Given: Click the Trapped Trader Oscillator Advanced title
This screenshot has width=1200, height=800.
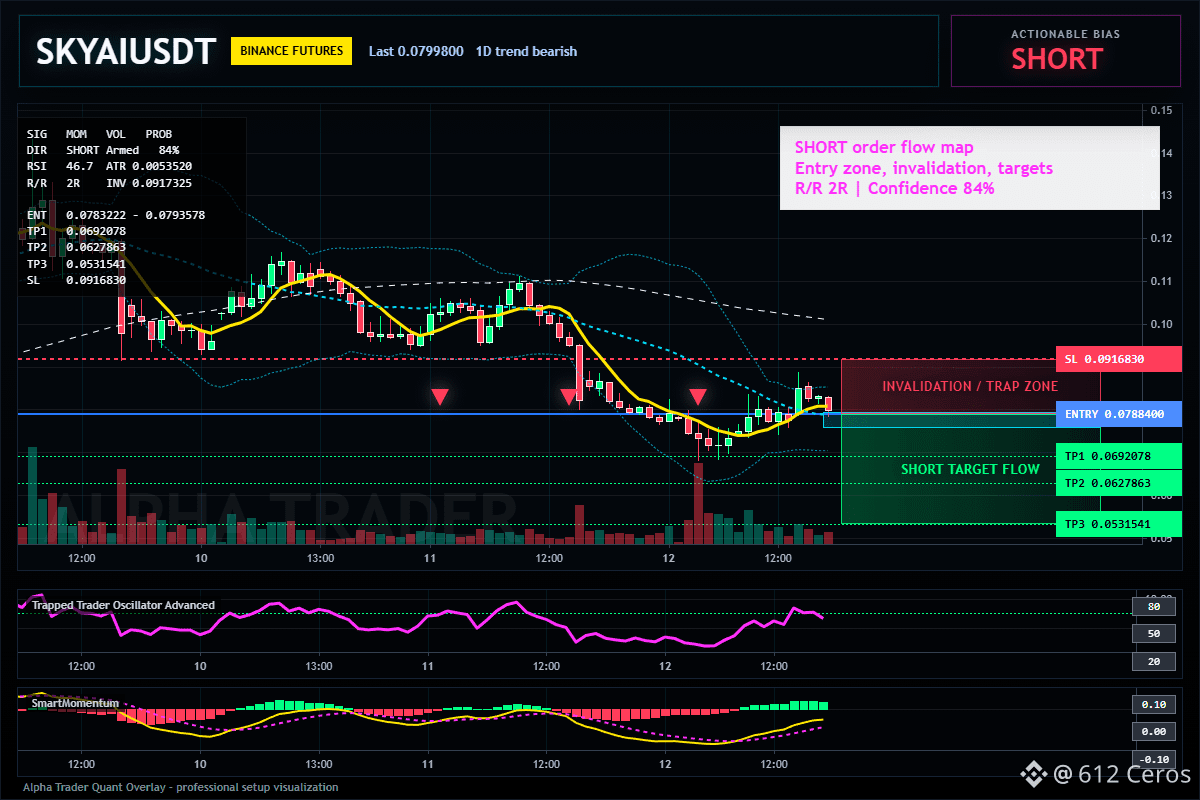Looking at the screenshot, I should coord(123,605).
